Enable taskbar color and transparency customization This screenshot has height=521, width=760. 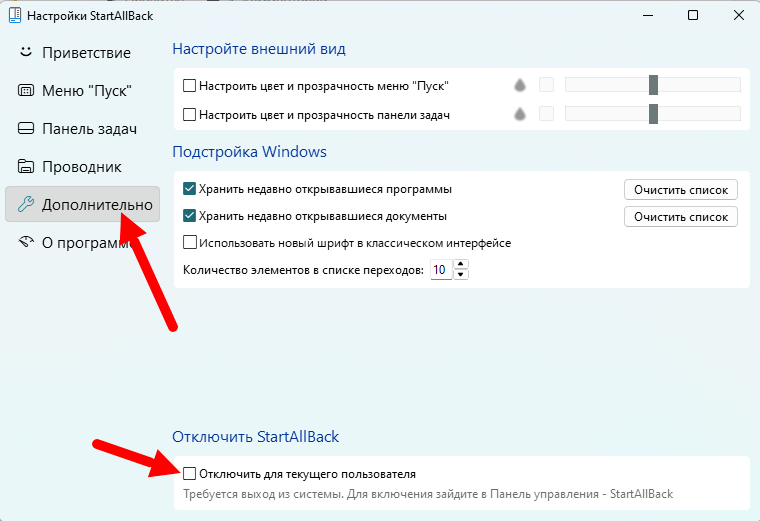point(190,115)
